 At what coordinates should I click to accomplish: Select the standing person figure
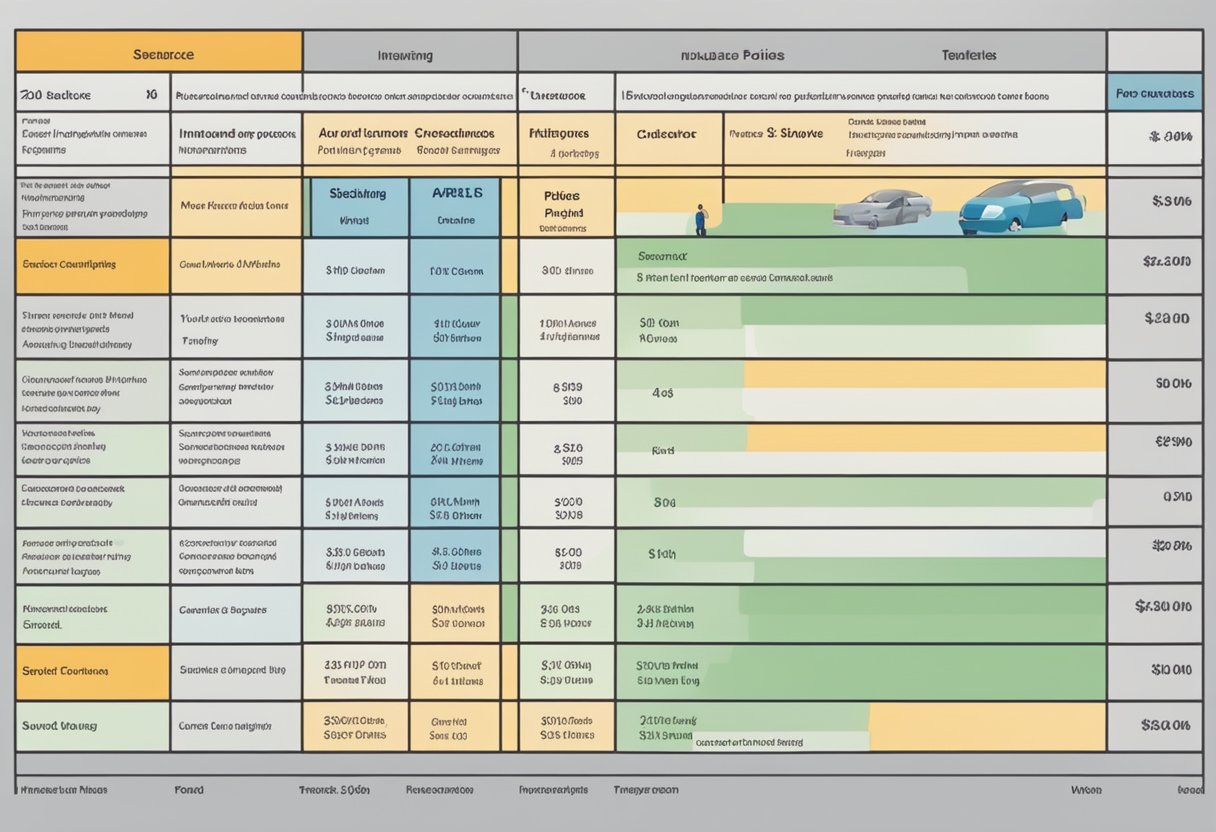click(x=700, y=219)
